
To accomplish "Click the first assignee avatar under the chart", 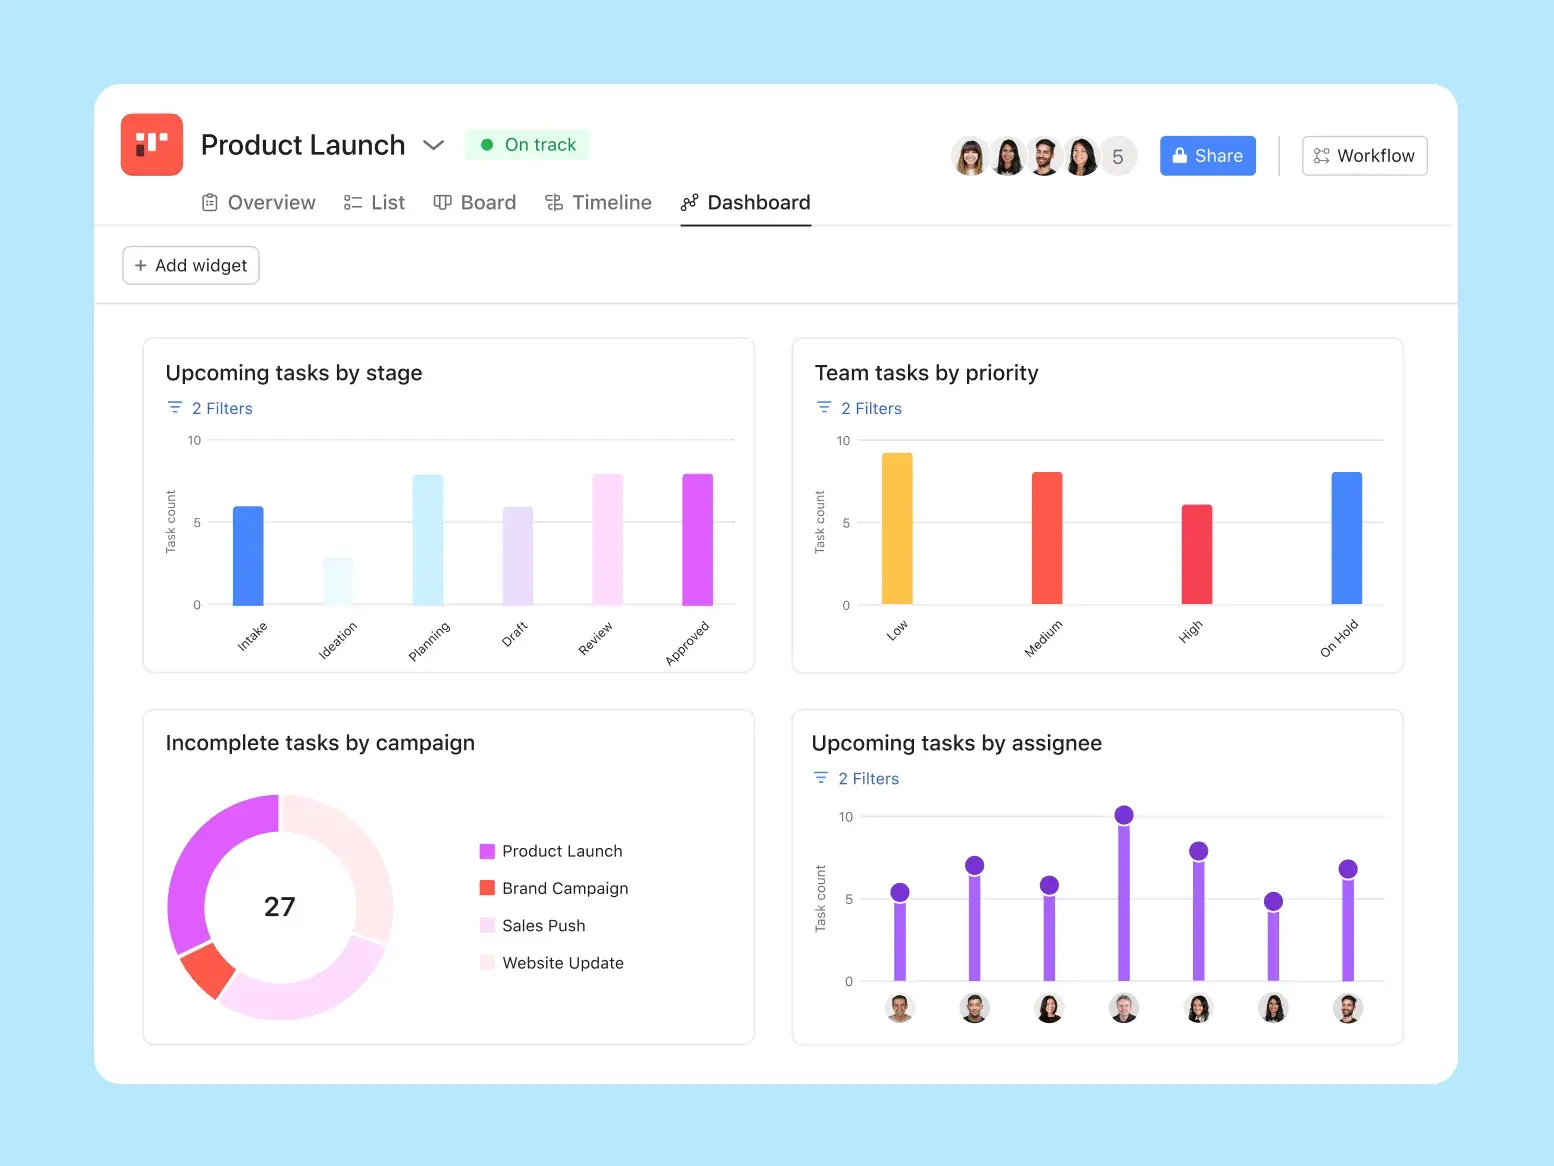I will click(x=900, y=1008).
